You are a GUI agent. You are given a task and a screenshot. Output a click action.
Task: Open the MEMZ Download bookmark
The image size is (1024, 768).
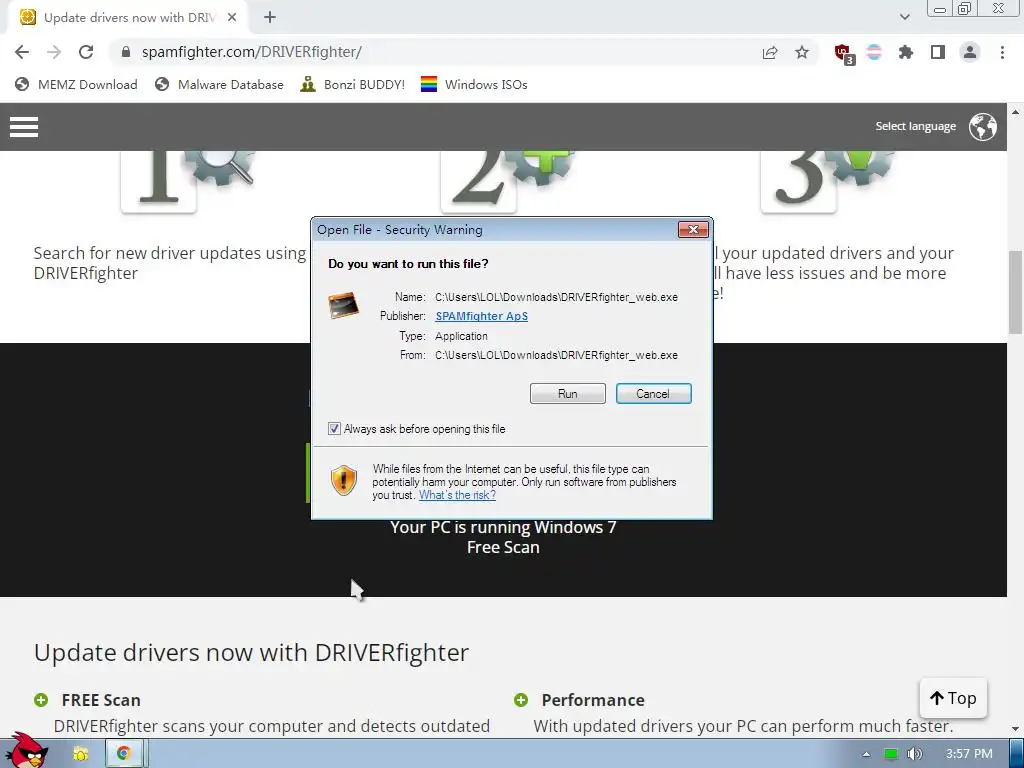coord(76,84)
